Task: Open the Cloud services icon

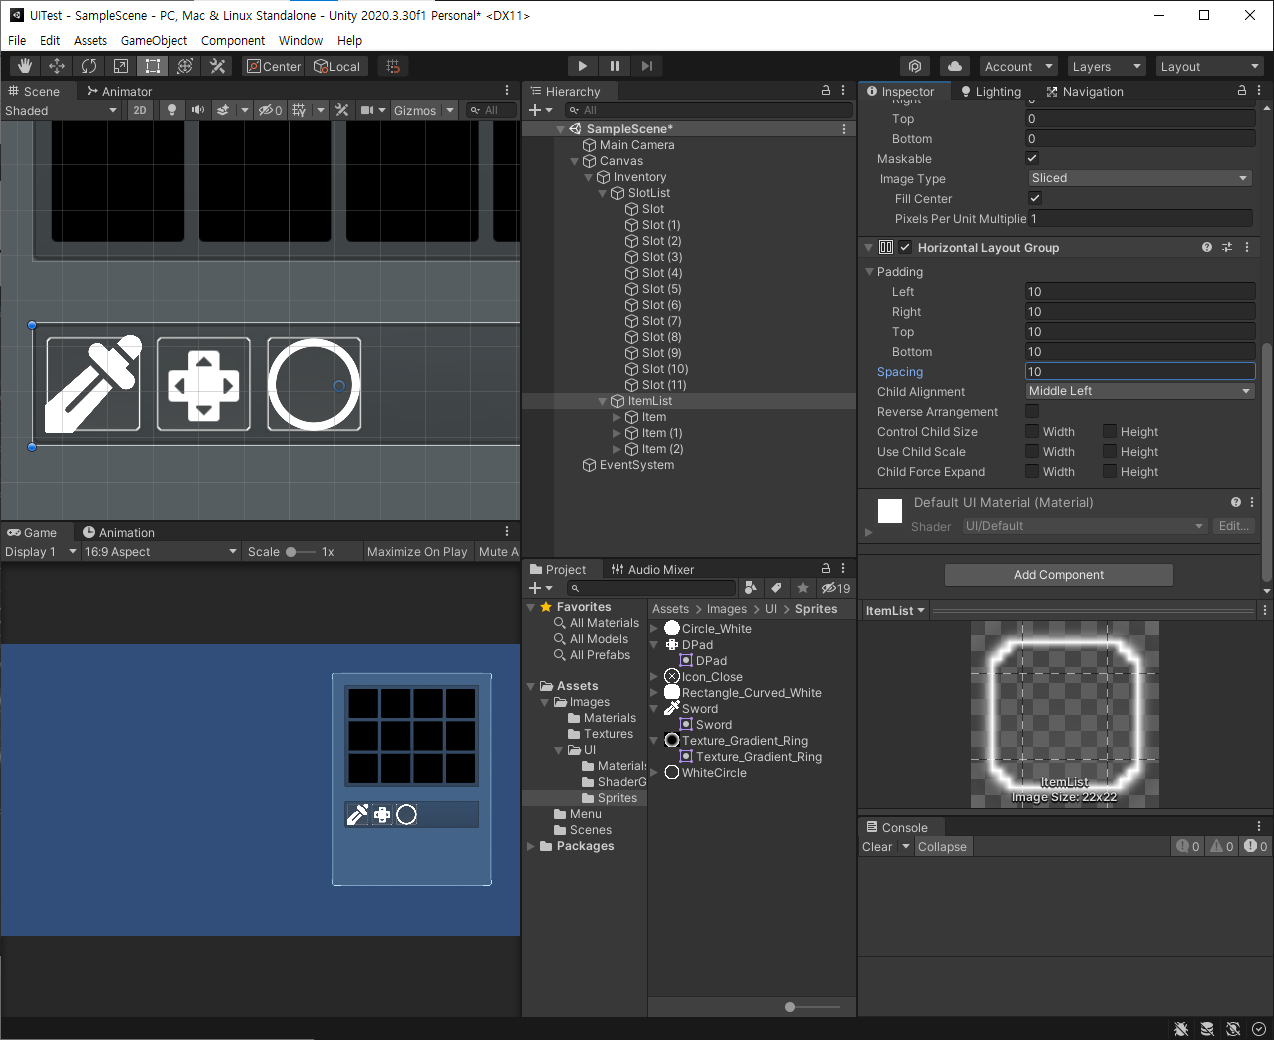Action: click(955, 66)
